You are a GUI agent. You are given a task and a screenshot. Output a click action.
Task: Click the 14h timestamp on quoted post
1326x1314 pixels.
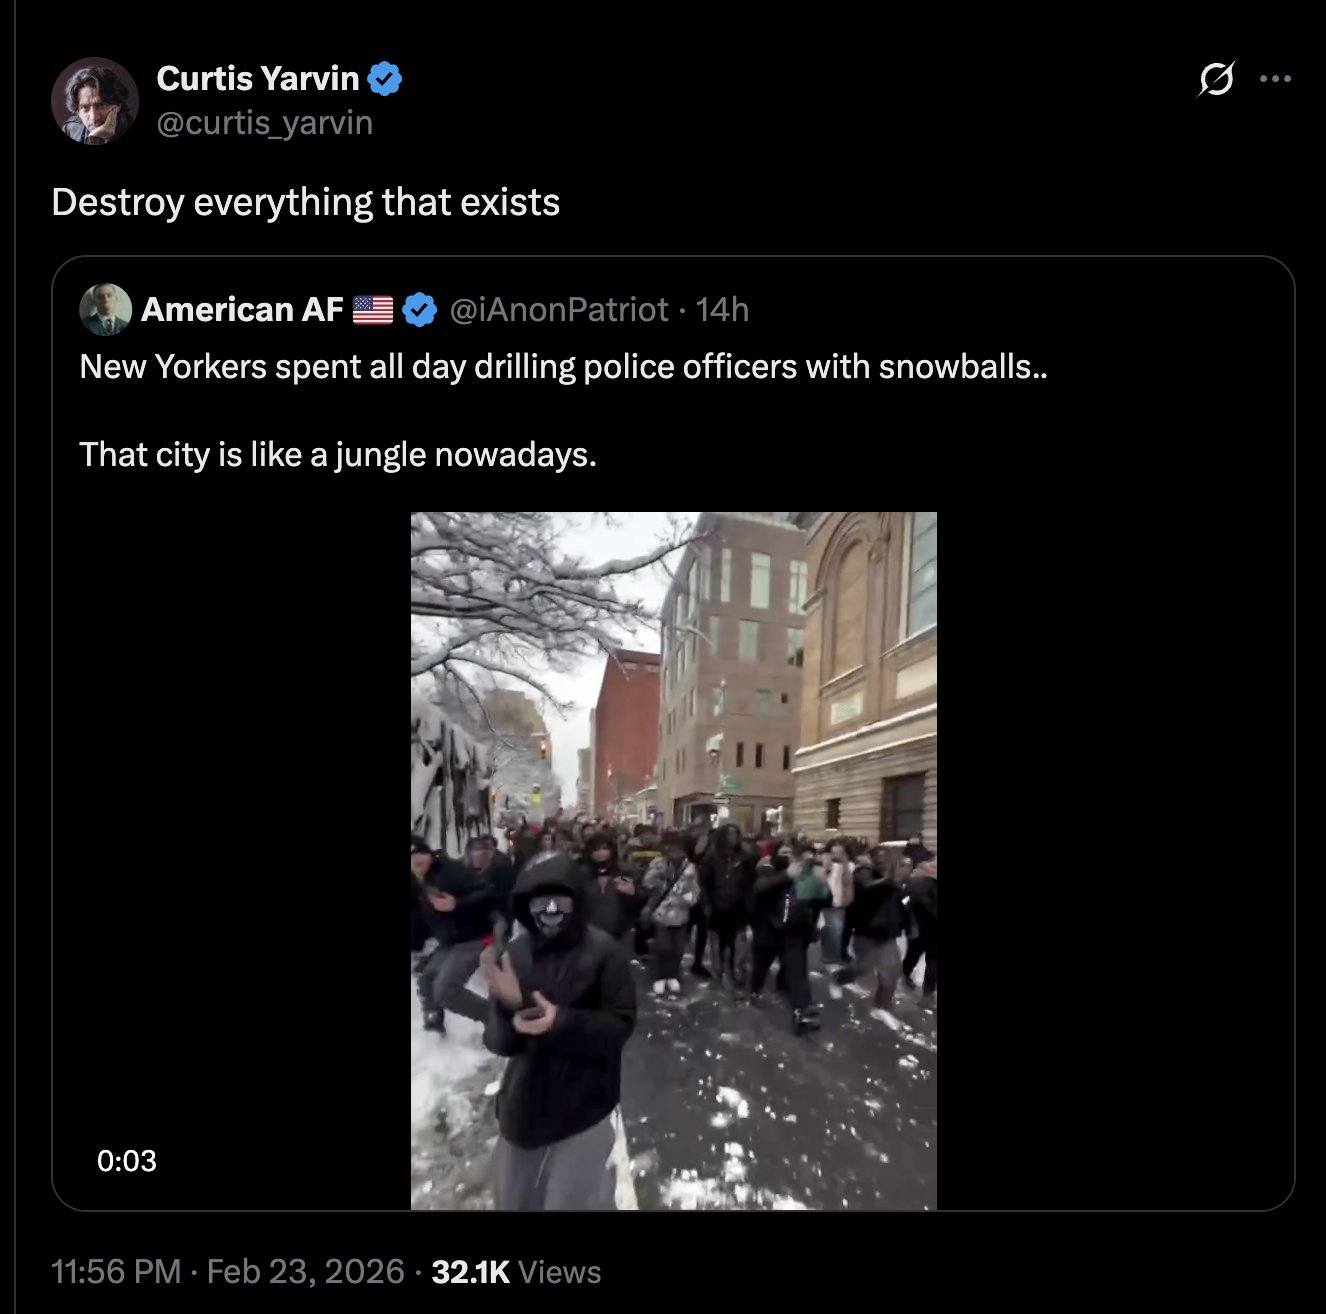tap(722, 310)
